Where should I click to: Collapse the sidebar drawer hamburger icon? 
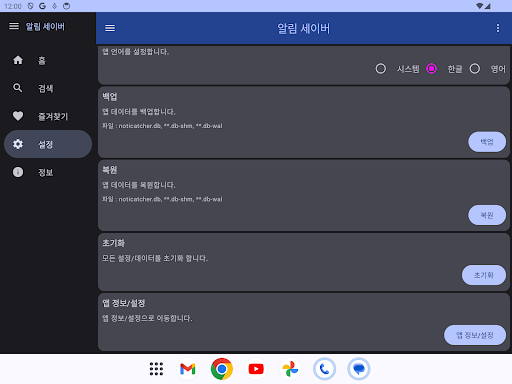[14, 26]
